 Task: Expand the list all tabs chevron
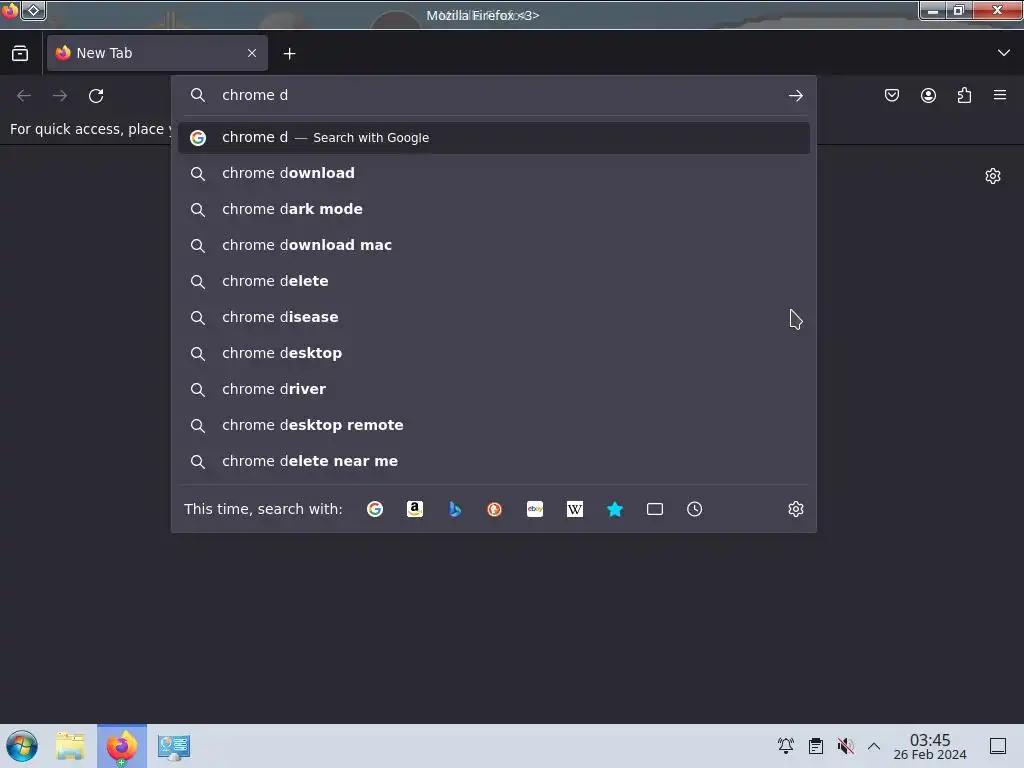click(x=1004, y=53)
